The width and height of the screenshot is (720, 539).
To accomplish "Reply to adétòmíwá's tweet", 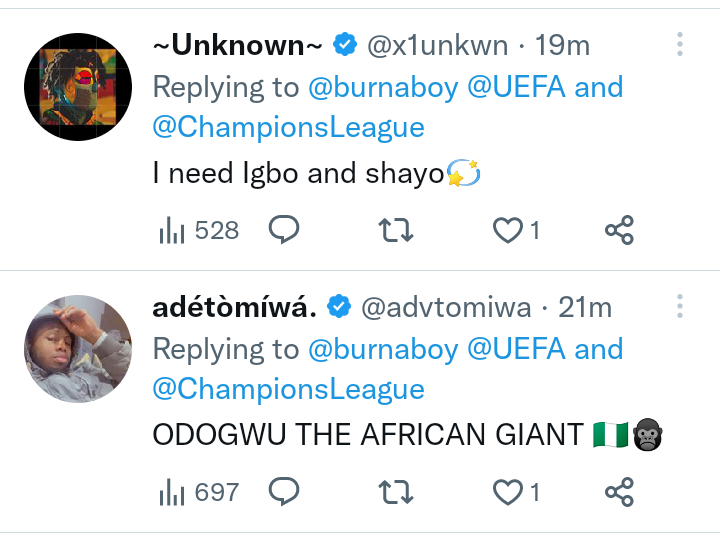I will pyautogui.click(x=285, y=492).
